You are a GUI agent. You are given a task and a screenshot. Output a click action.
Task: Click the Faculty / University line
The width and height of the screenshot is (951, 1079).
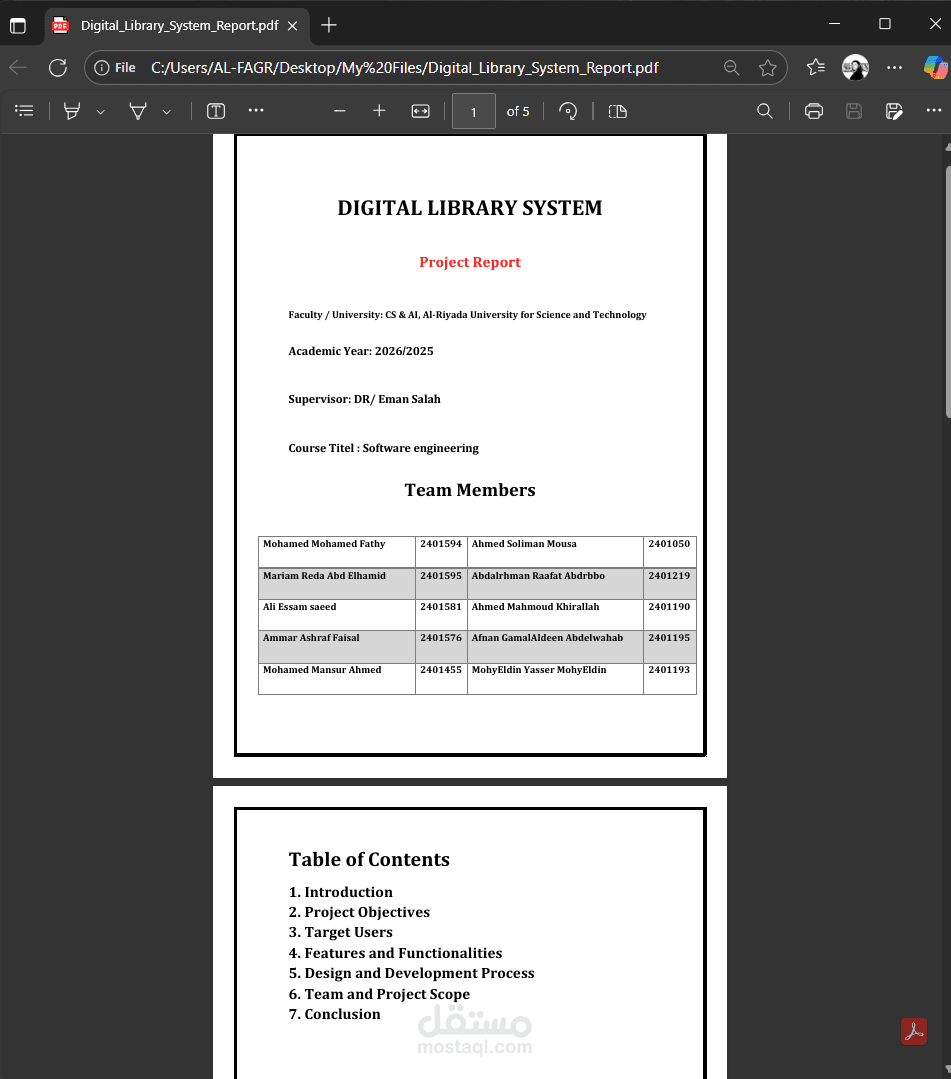(467, 314)
